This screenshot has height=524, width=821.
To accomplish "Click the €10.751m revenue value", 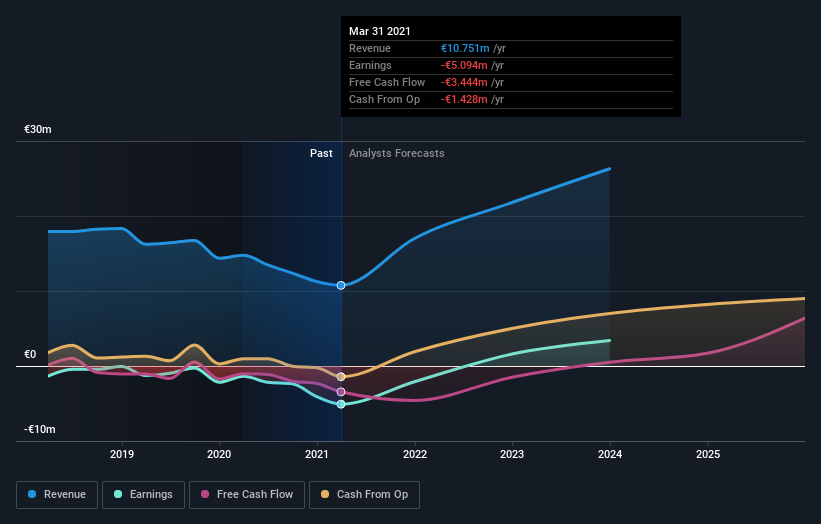I will [465, 48].
